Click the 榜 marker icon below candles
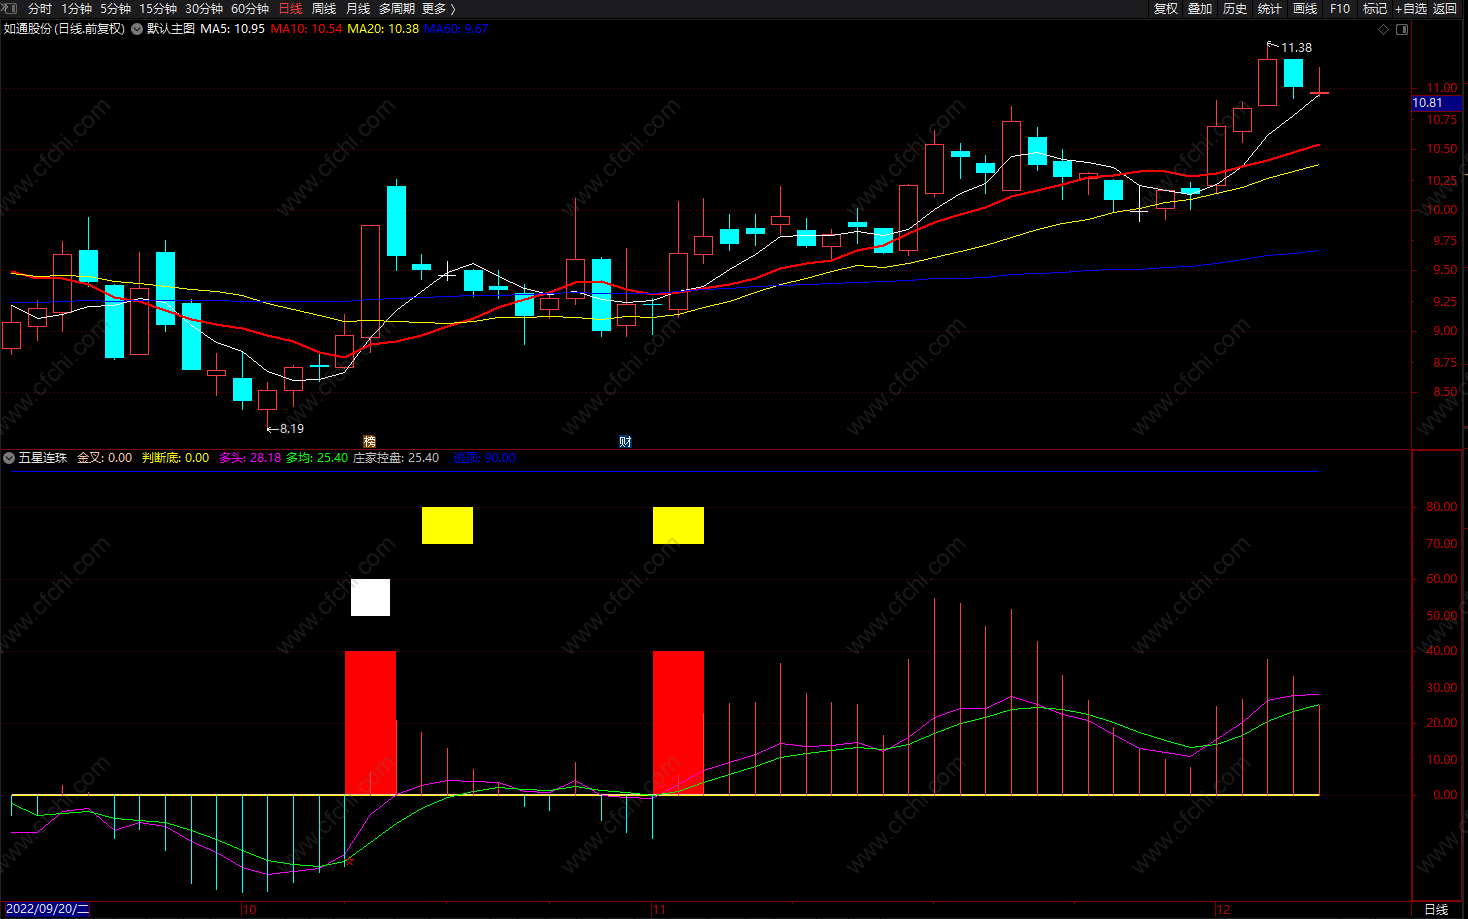This screenshot has height=919, width=1468. (370, 441)
